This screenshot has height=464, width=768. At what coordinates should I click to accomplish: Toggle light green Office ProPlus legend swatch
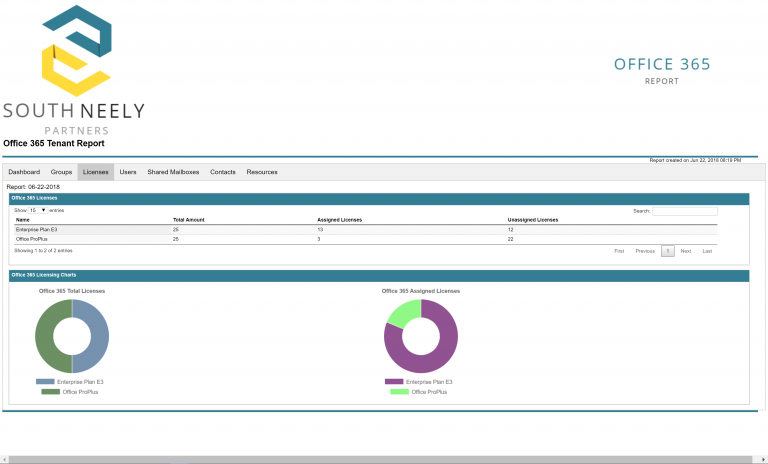coord(399,391)
